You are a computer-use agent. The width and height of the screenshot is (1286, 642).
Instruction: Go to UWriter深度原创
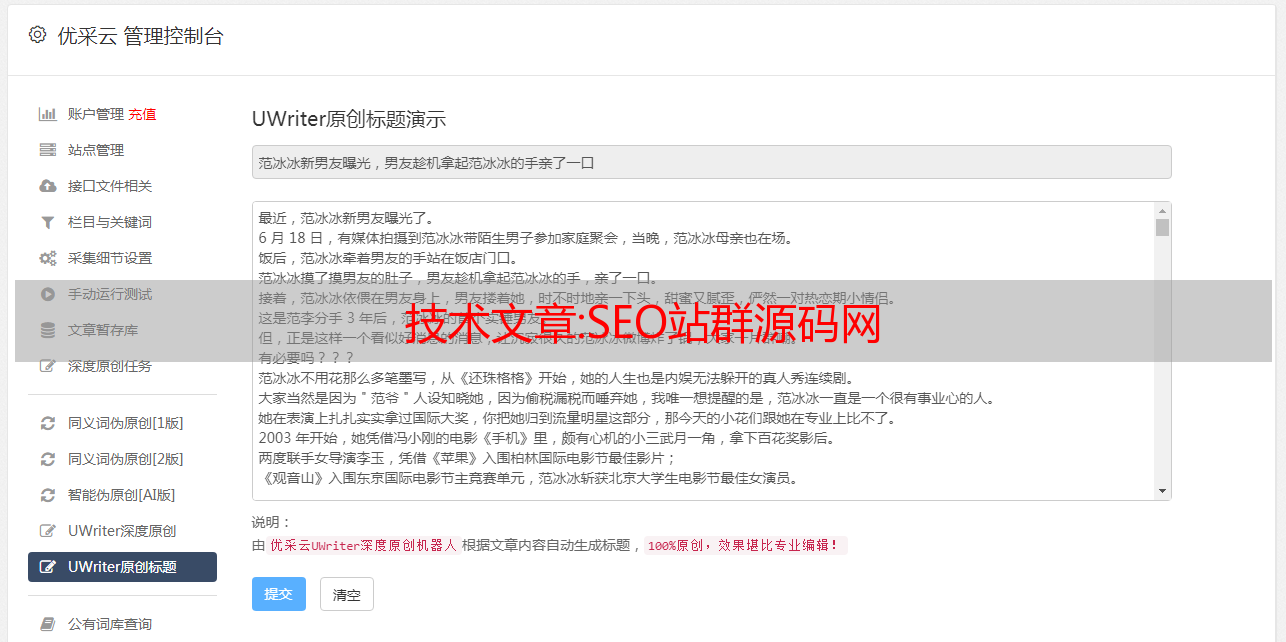[122, 531]
